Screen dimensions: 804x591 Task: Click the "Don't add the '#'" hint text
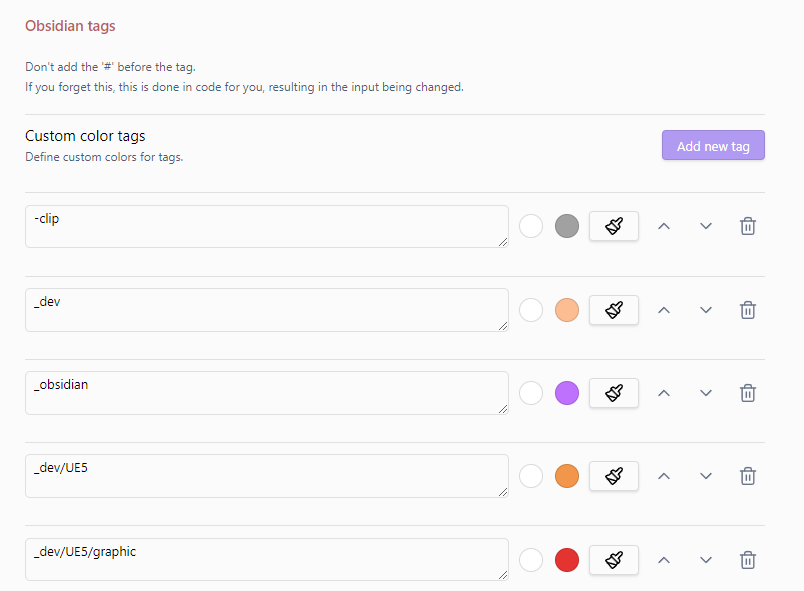110,67
